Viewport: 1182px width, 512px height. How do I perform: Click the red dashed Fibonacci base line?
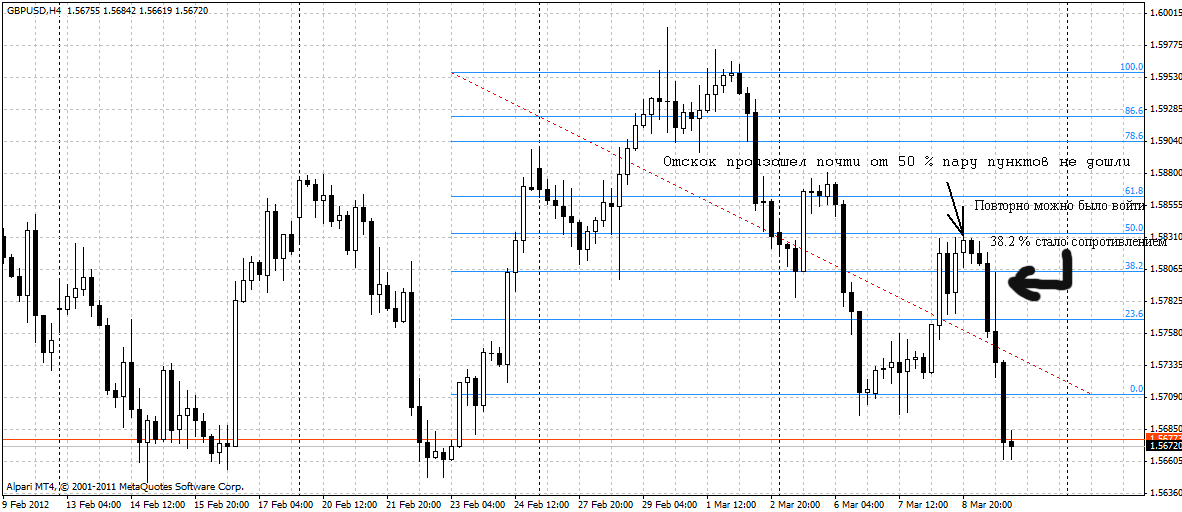click(x=770, y=232)
